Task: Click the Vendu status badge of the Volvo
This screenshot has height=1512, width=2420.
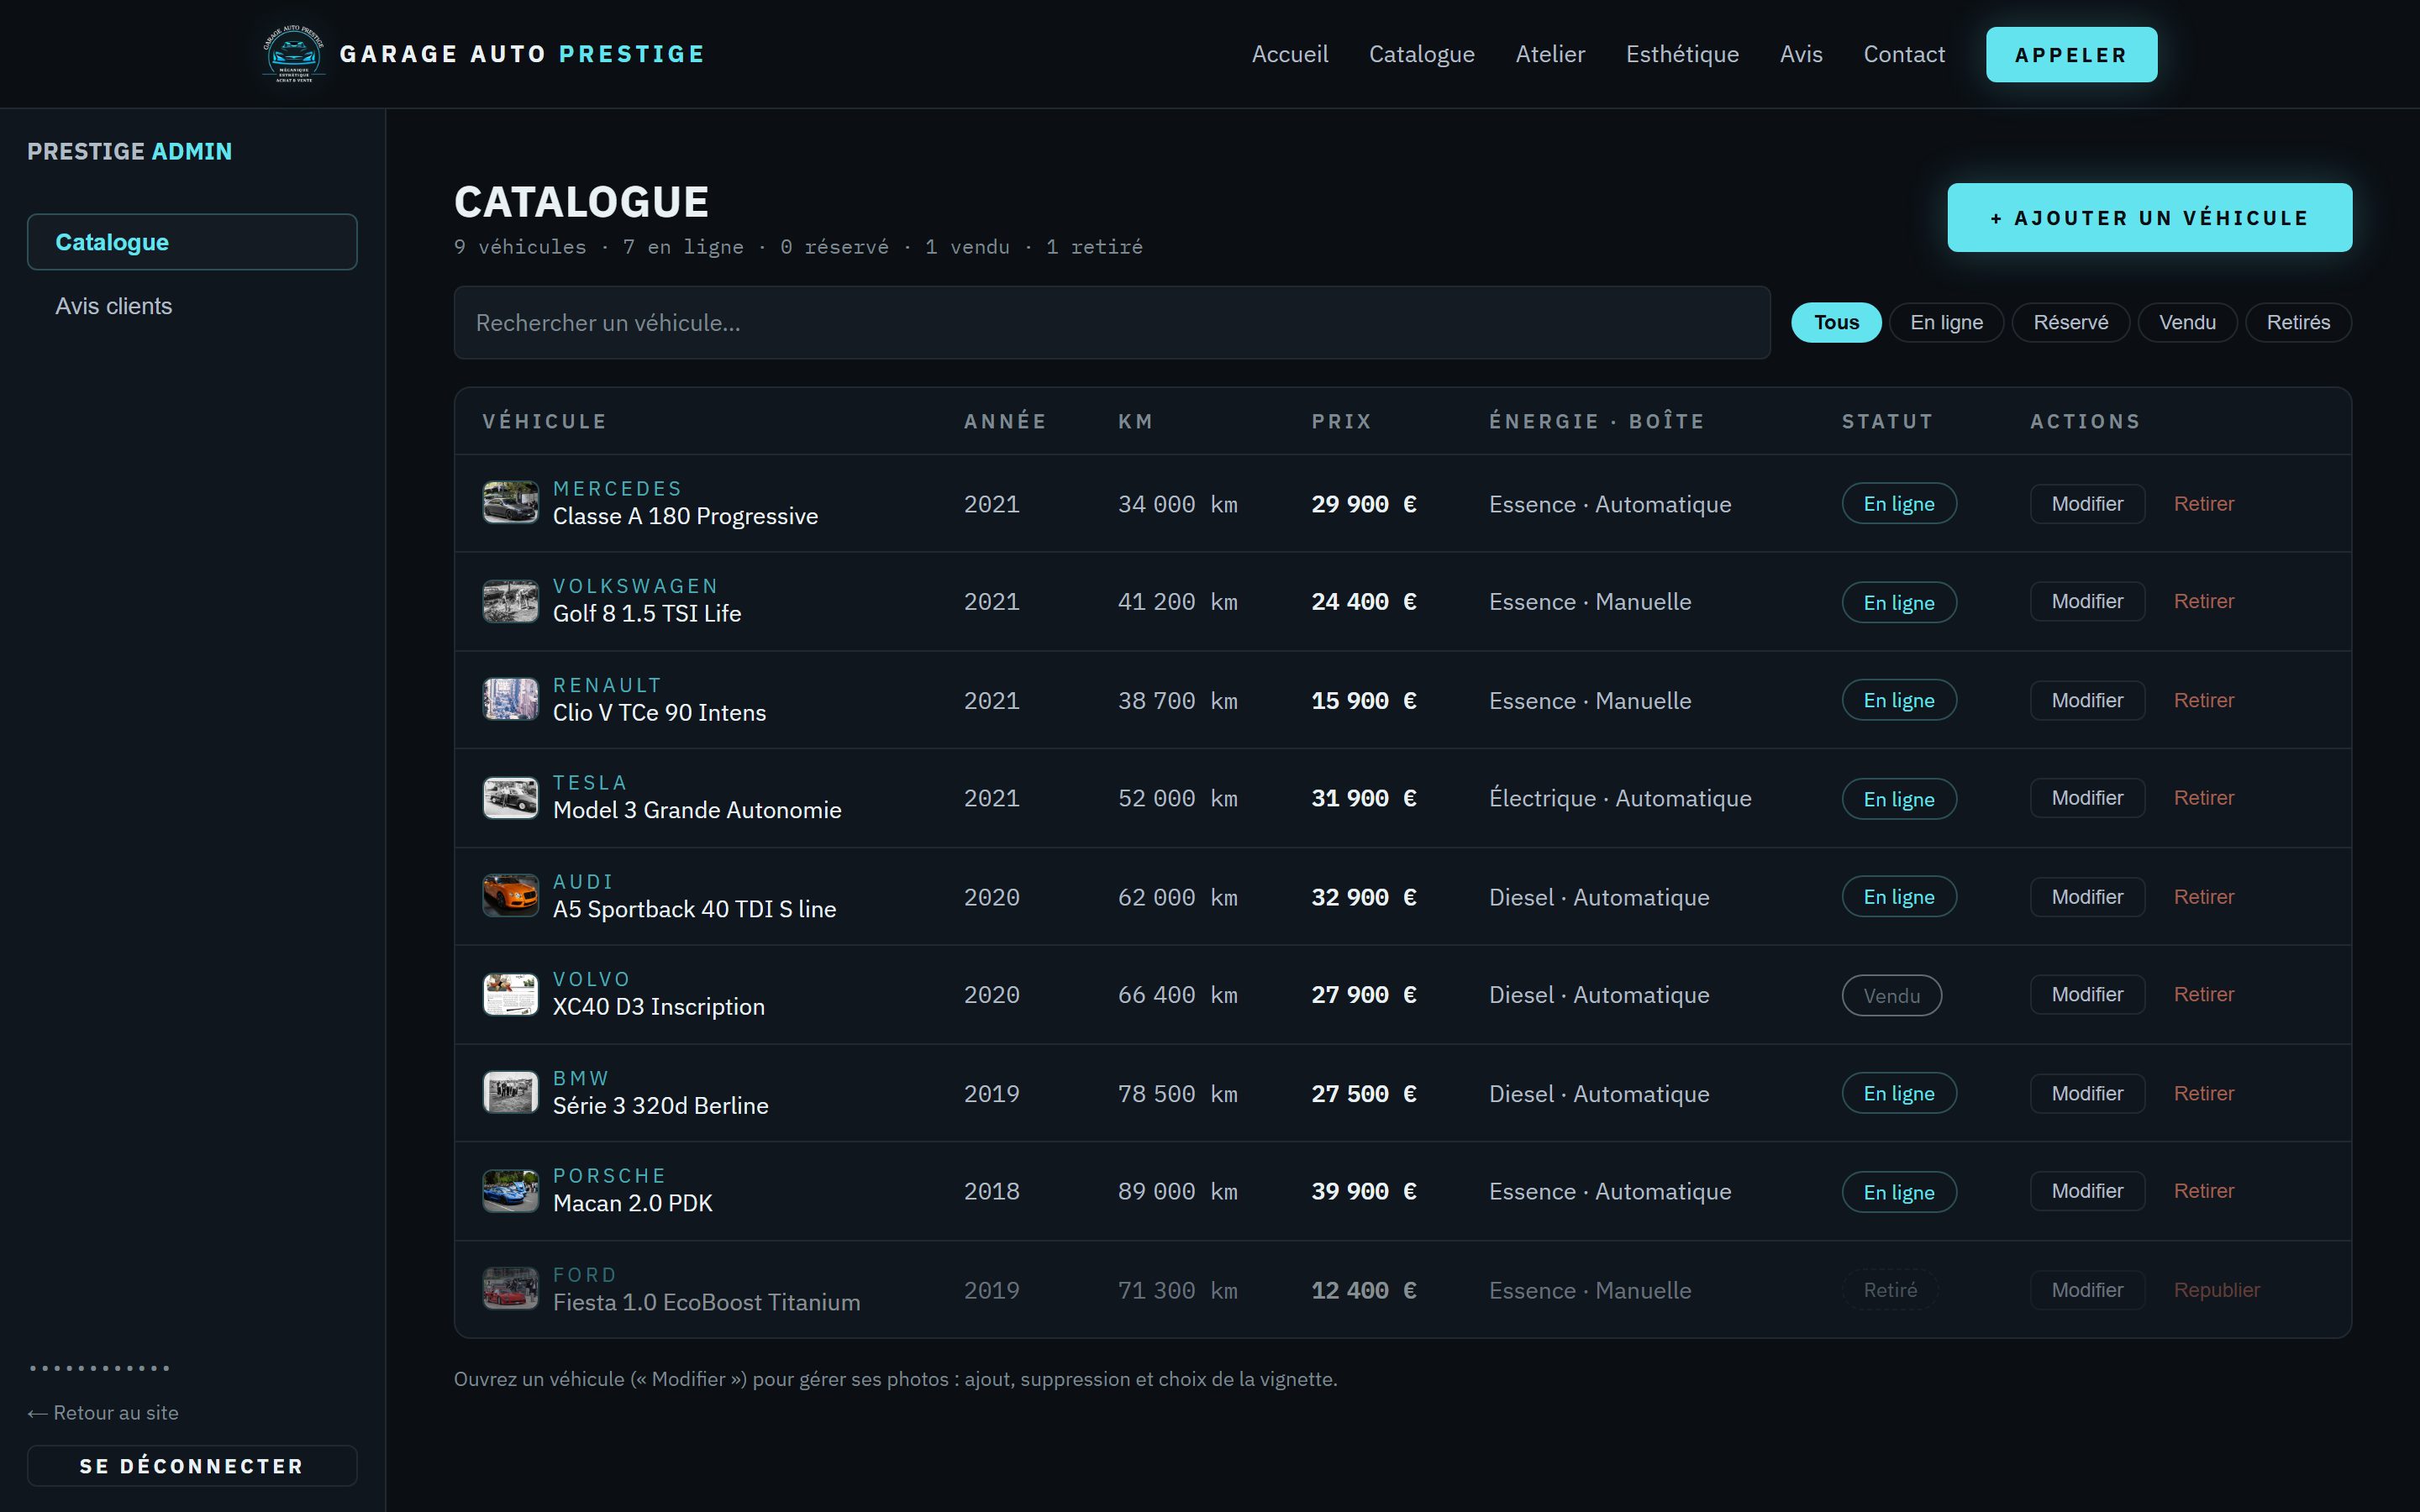Action: point(1892,995)
